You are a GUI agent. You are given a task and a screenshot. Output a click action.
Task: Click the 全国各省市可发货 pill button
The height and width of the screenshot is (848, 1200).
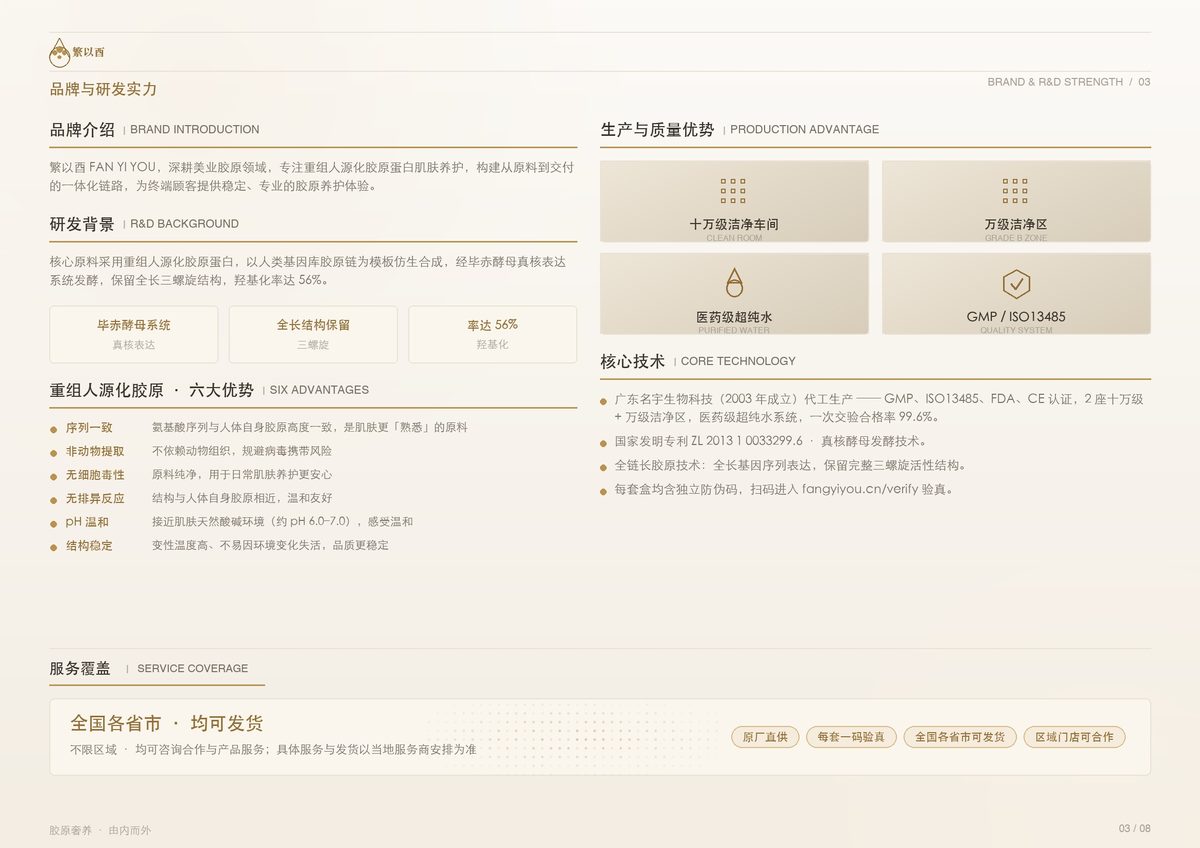[x=960, y=737]
